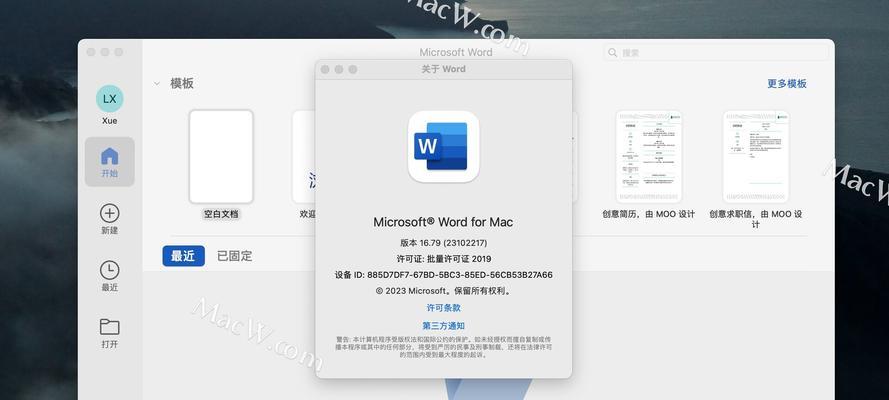Click the New (新建) plus icon
Image resolution: width=889 pixels, height=400 pixels.
point(109,213)
